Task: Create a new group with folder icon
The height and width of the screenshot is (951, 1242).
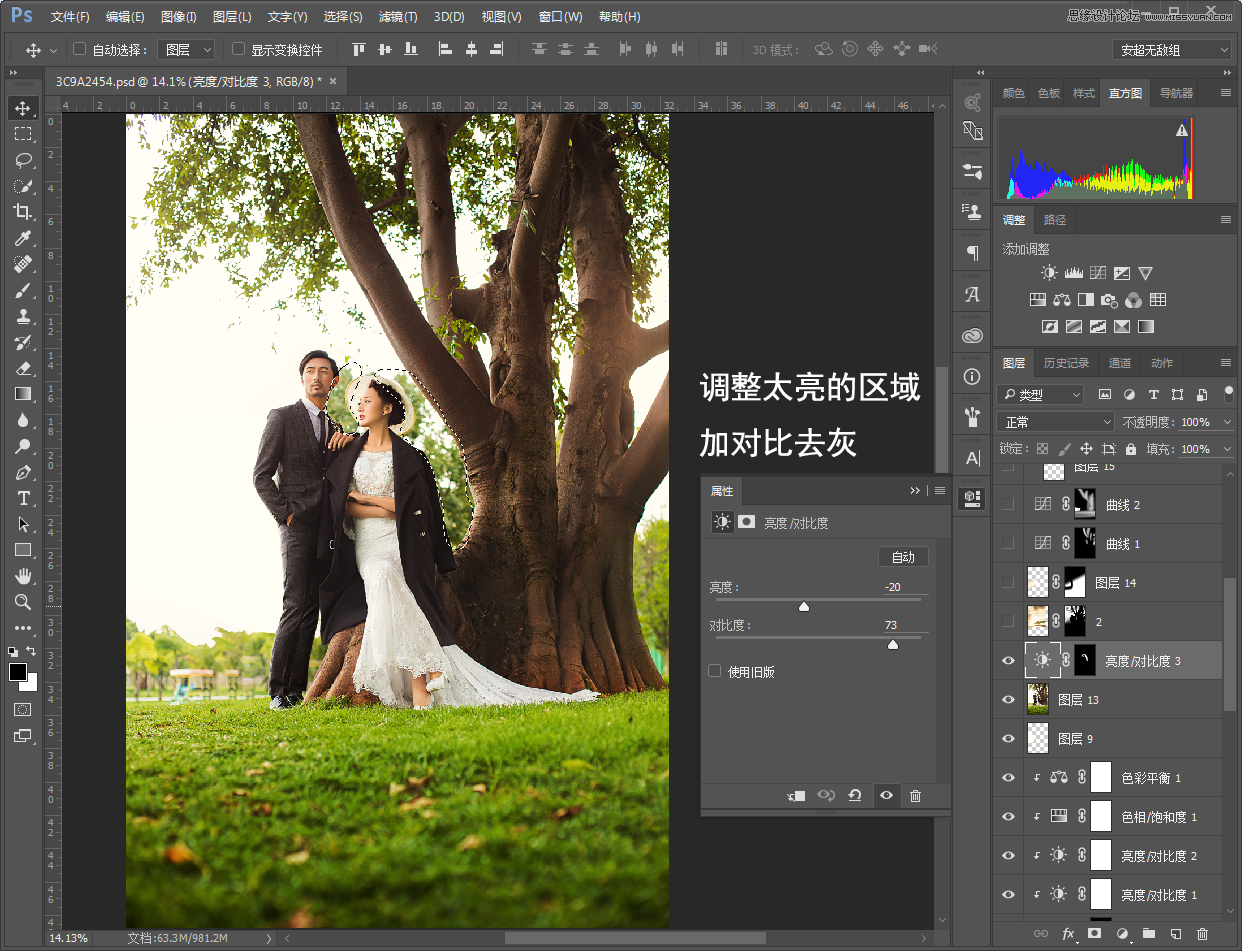Action: [x=1149, y=934]
